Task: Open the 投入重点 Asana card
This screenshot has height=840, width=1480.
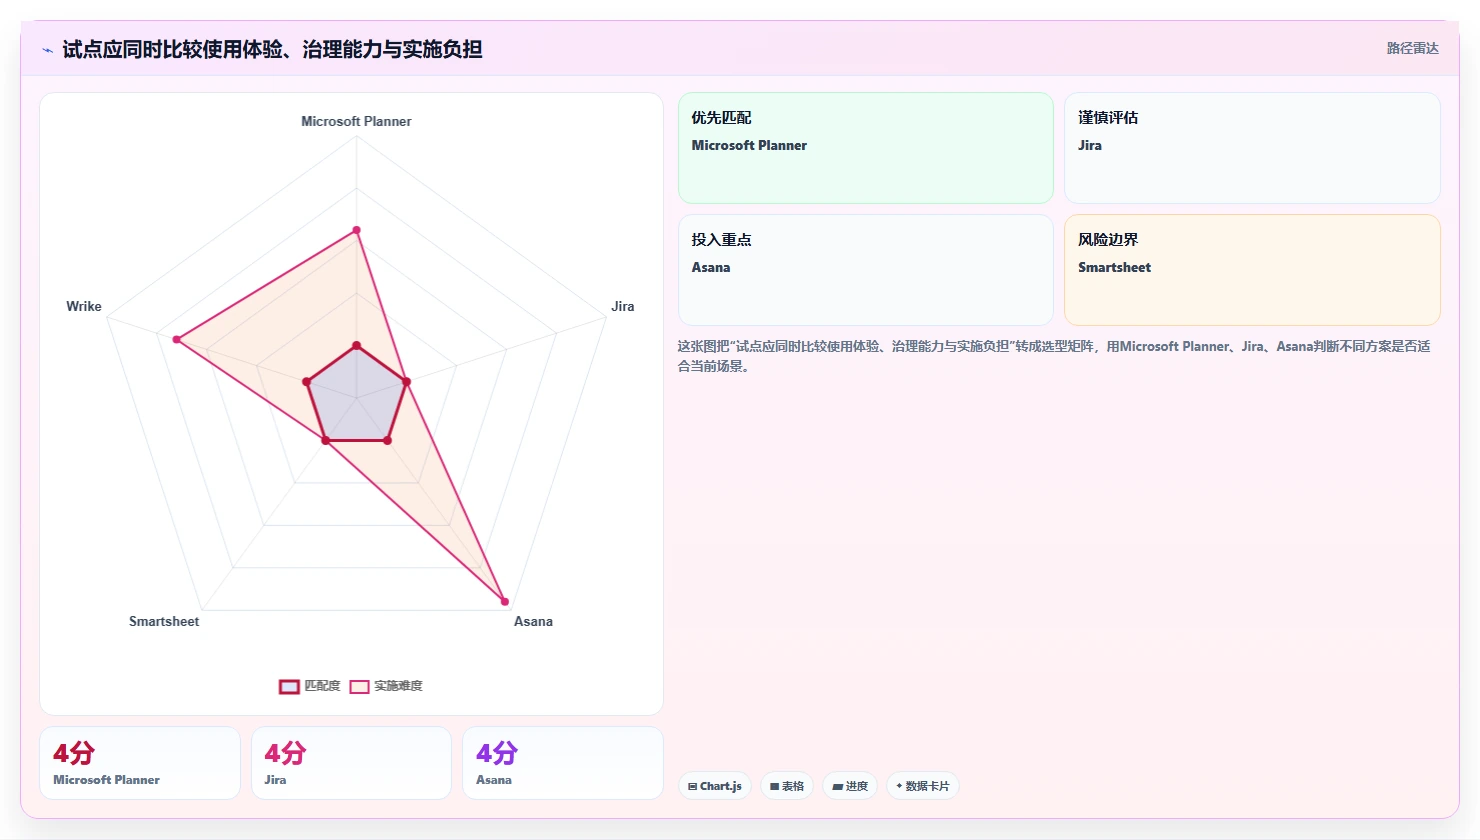Action: pos(866,270)
